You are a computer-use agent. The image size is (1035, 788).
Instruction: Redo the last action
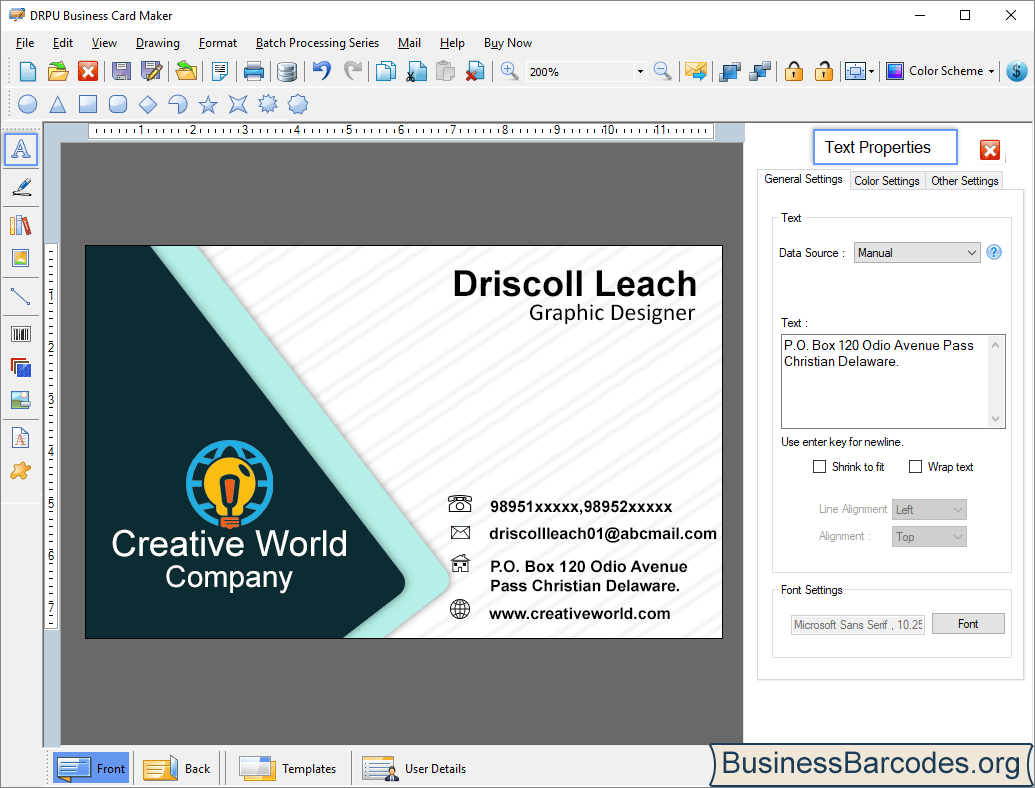[353, 71]
